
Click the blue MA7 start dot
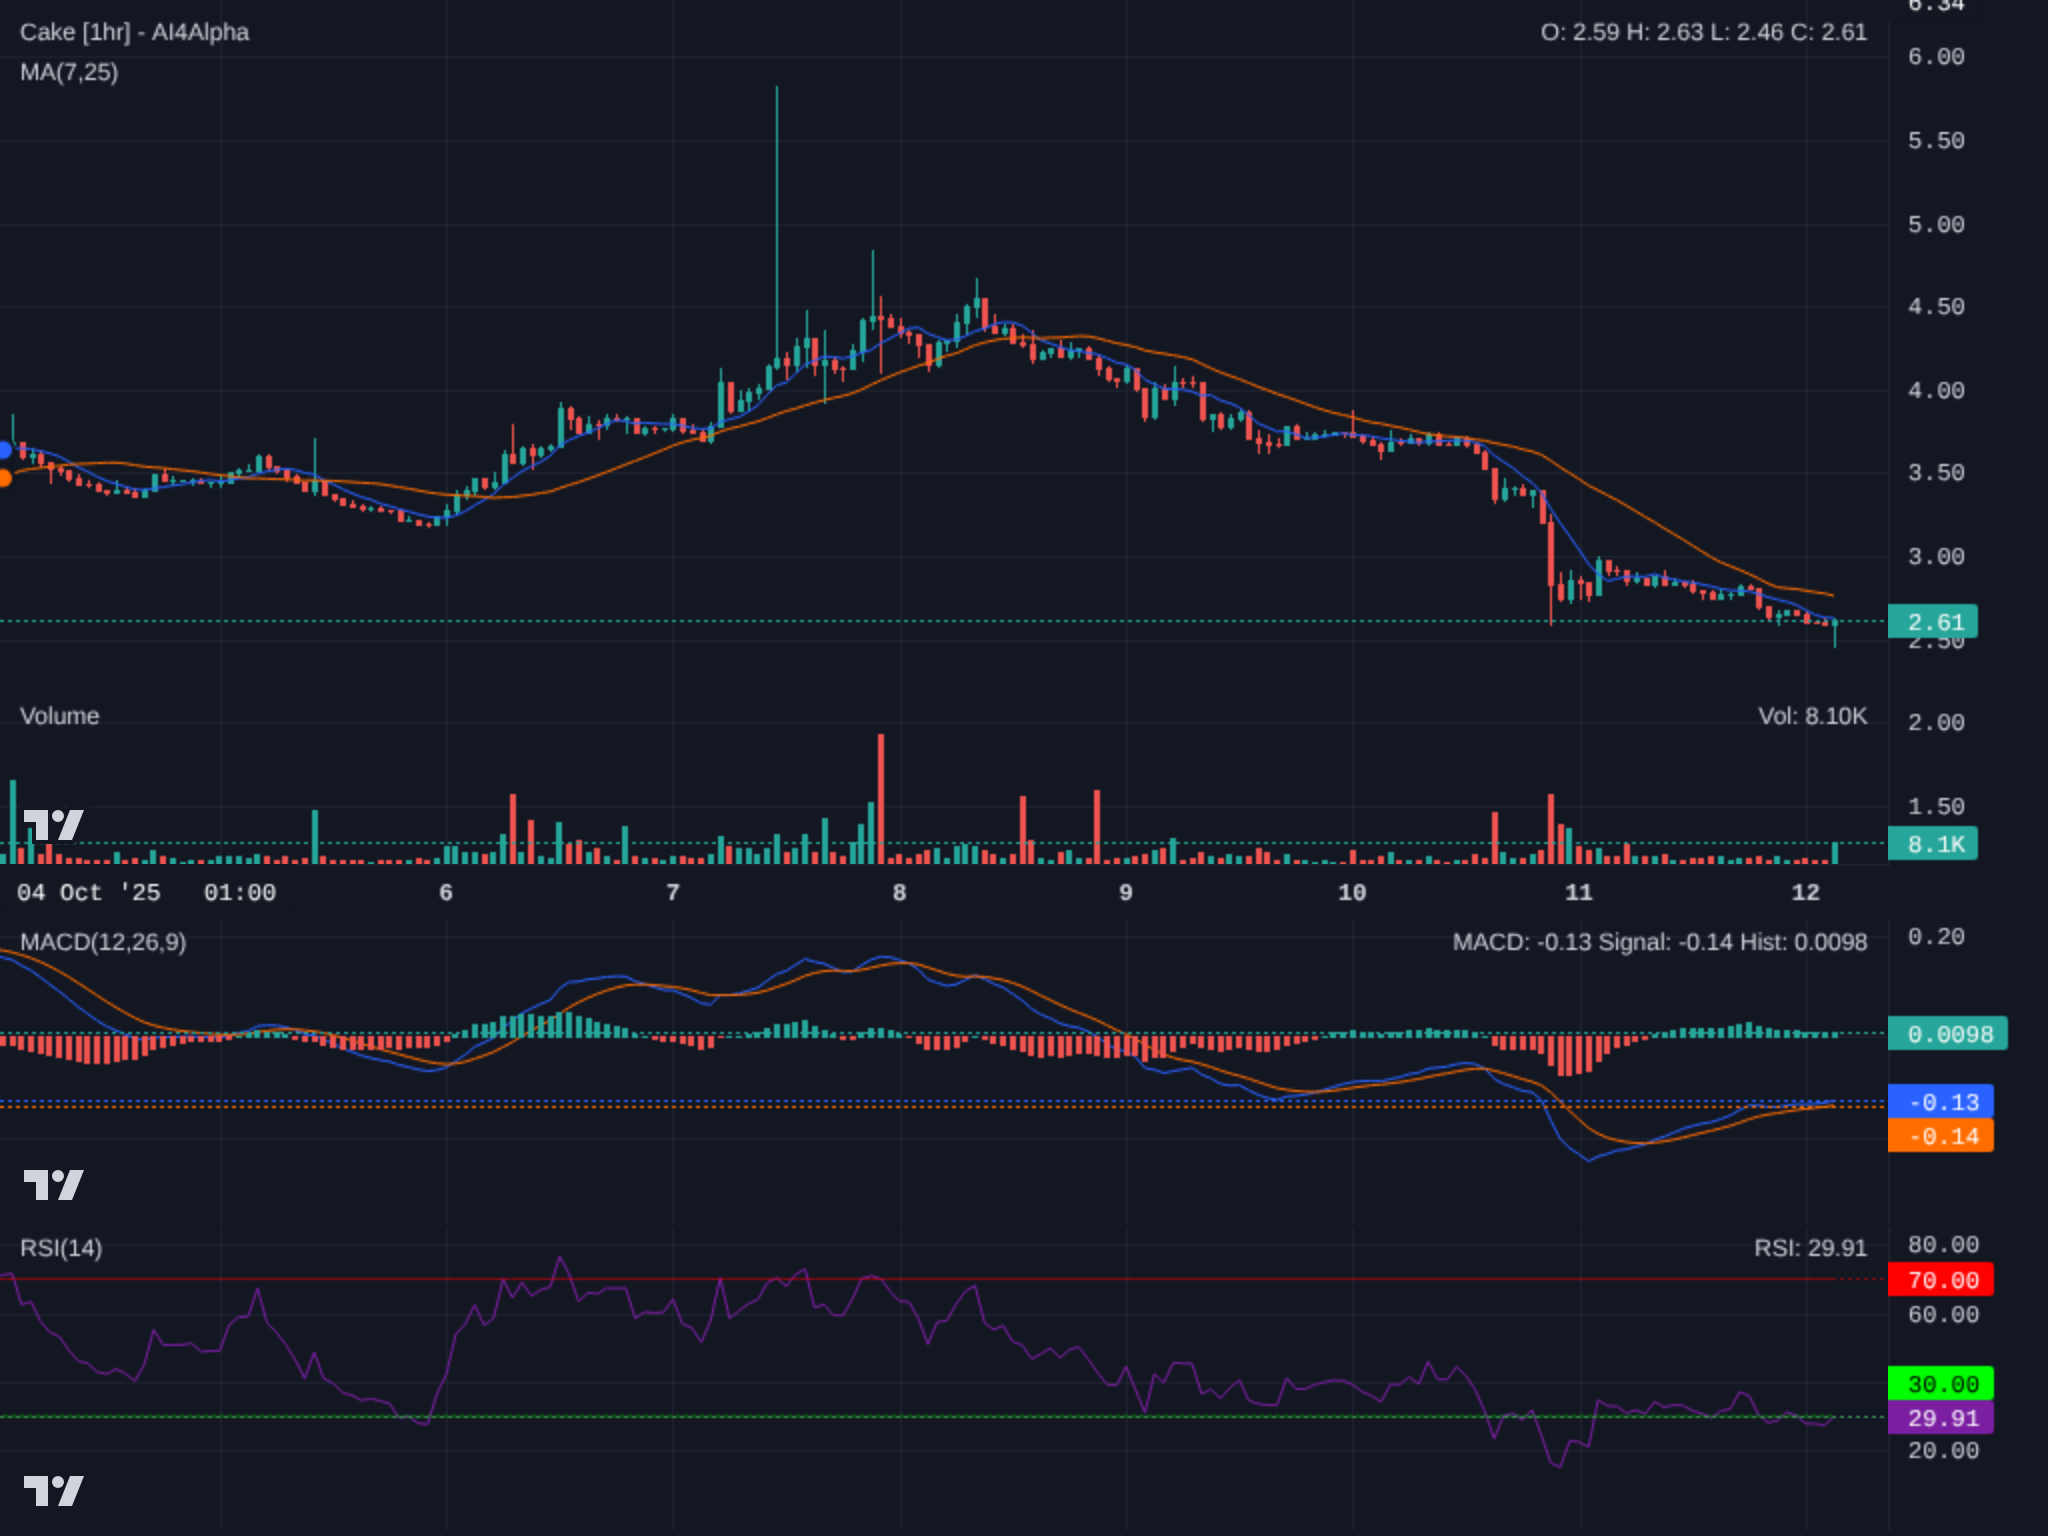point(4,450)
